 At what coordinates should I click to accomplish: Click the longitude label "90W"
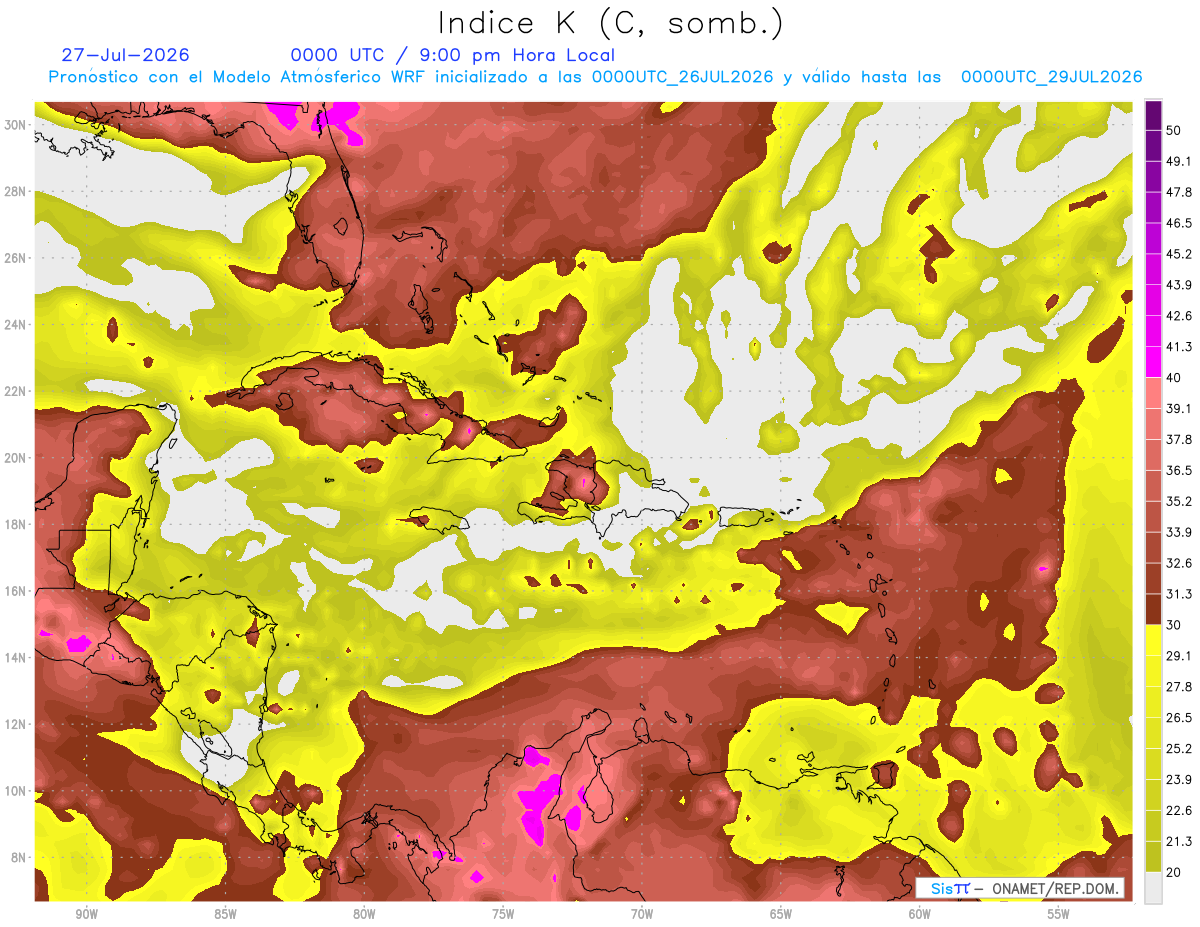[86, 915]
